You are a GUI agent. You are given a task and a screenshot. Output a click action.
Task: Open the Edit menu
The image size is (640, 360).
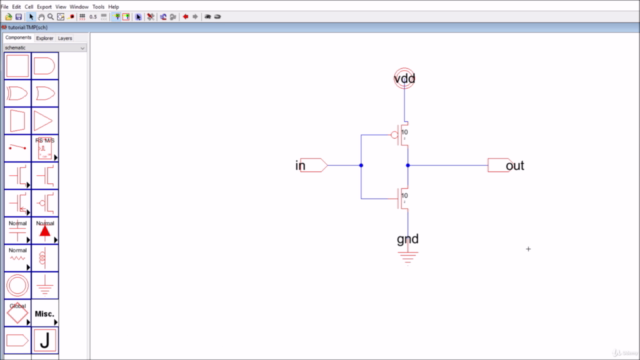coord(16,7)
